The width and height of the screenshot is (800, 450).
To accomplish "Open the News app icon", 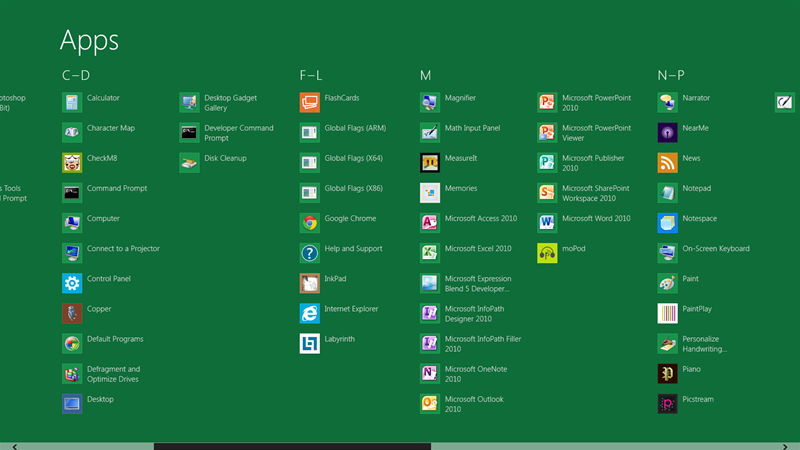I will click(x=667, y=163).
